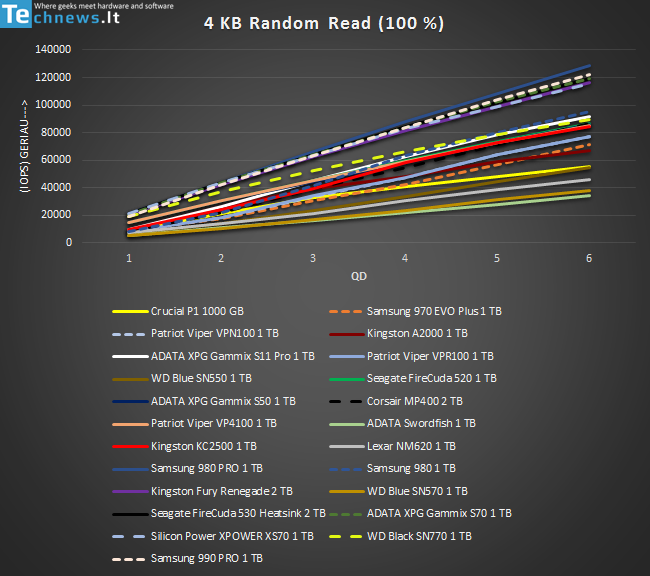Select 'Kingston A2000 1 TB' legend label
Image resolution: width=650 pixels, height=576 pixels.
(x=417, y=333)
